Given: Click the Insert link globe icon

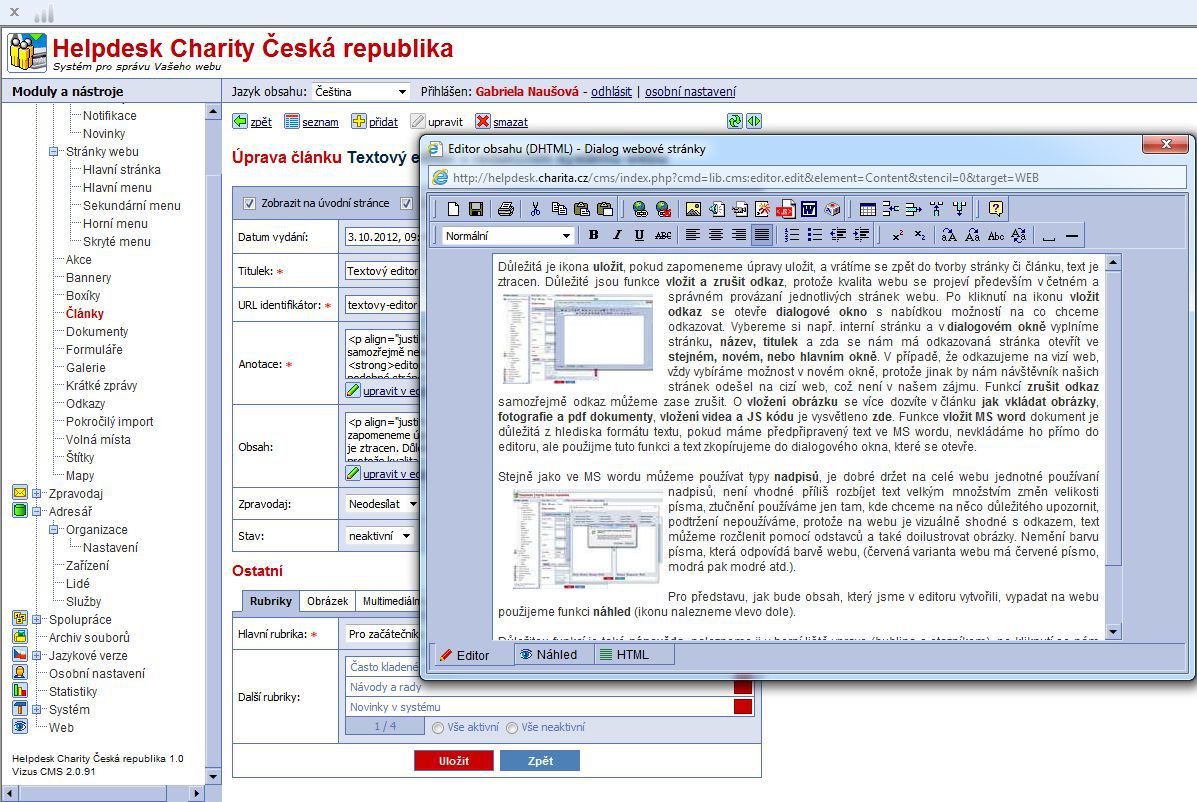Looking at the screenshot, I should pos(640,208).
